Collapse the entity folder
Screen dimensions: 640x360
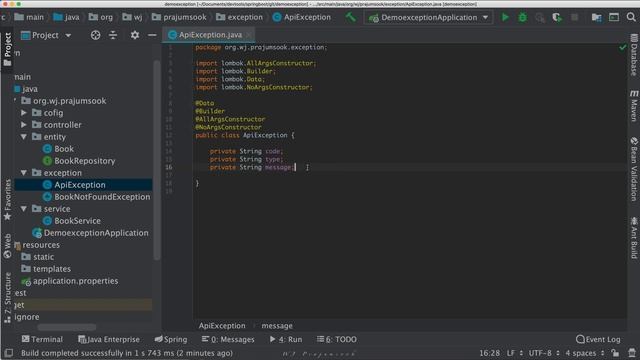point(24,137)
